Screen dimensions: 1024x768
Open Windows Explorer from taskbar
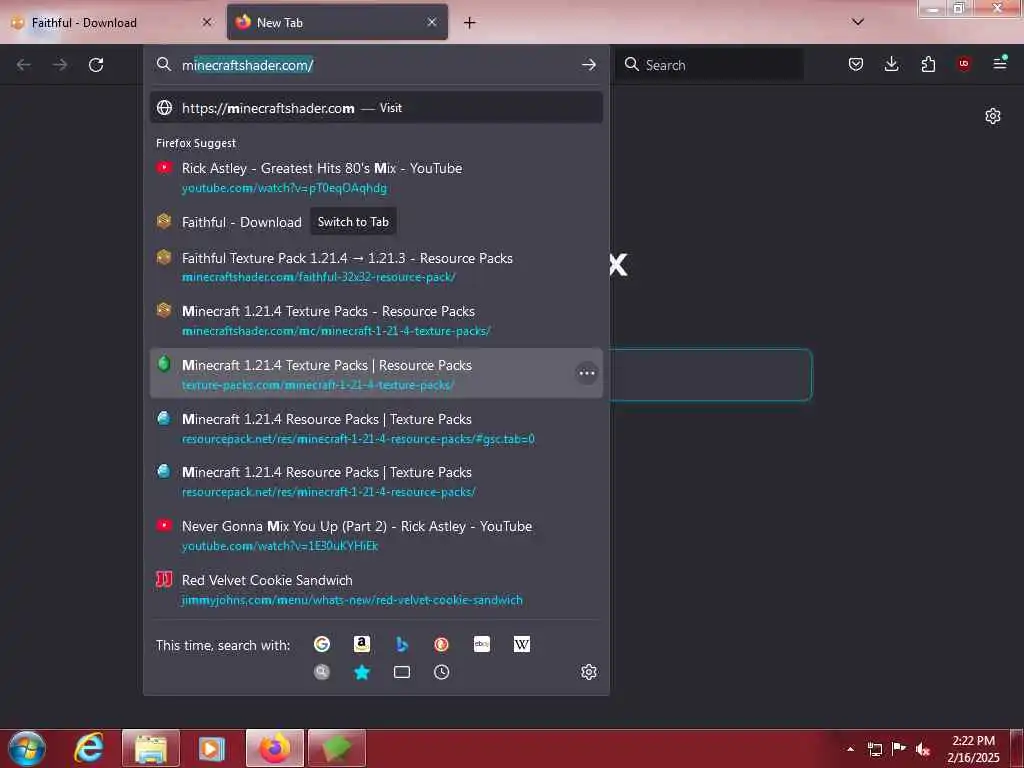pyautogui.click(x=151, y=748)
